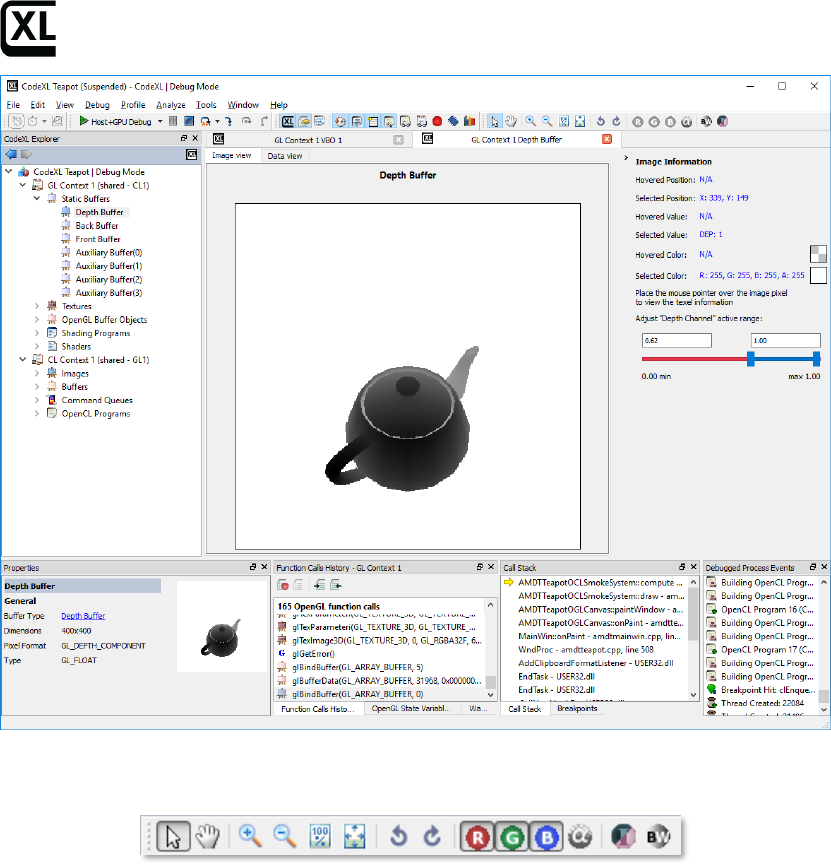Click the statistics bar chart toolbar icon
The width and height of the screenshot is (831, 867).
coord(469,121)
